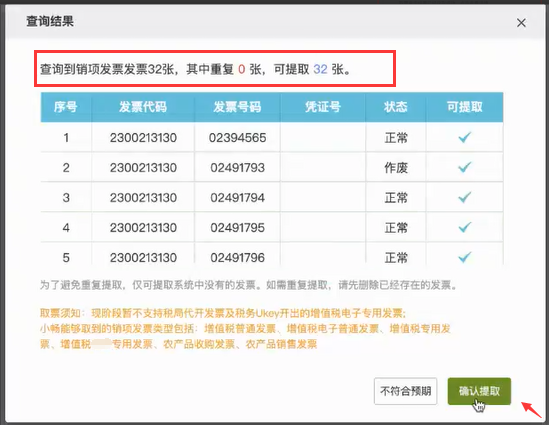Click checkmark icon for invoice 02491796
Viewport: 549px width, 425px height.
[x=465, y=257]
